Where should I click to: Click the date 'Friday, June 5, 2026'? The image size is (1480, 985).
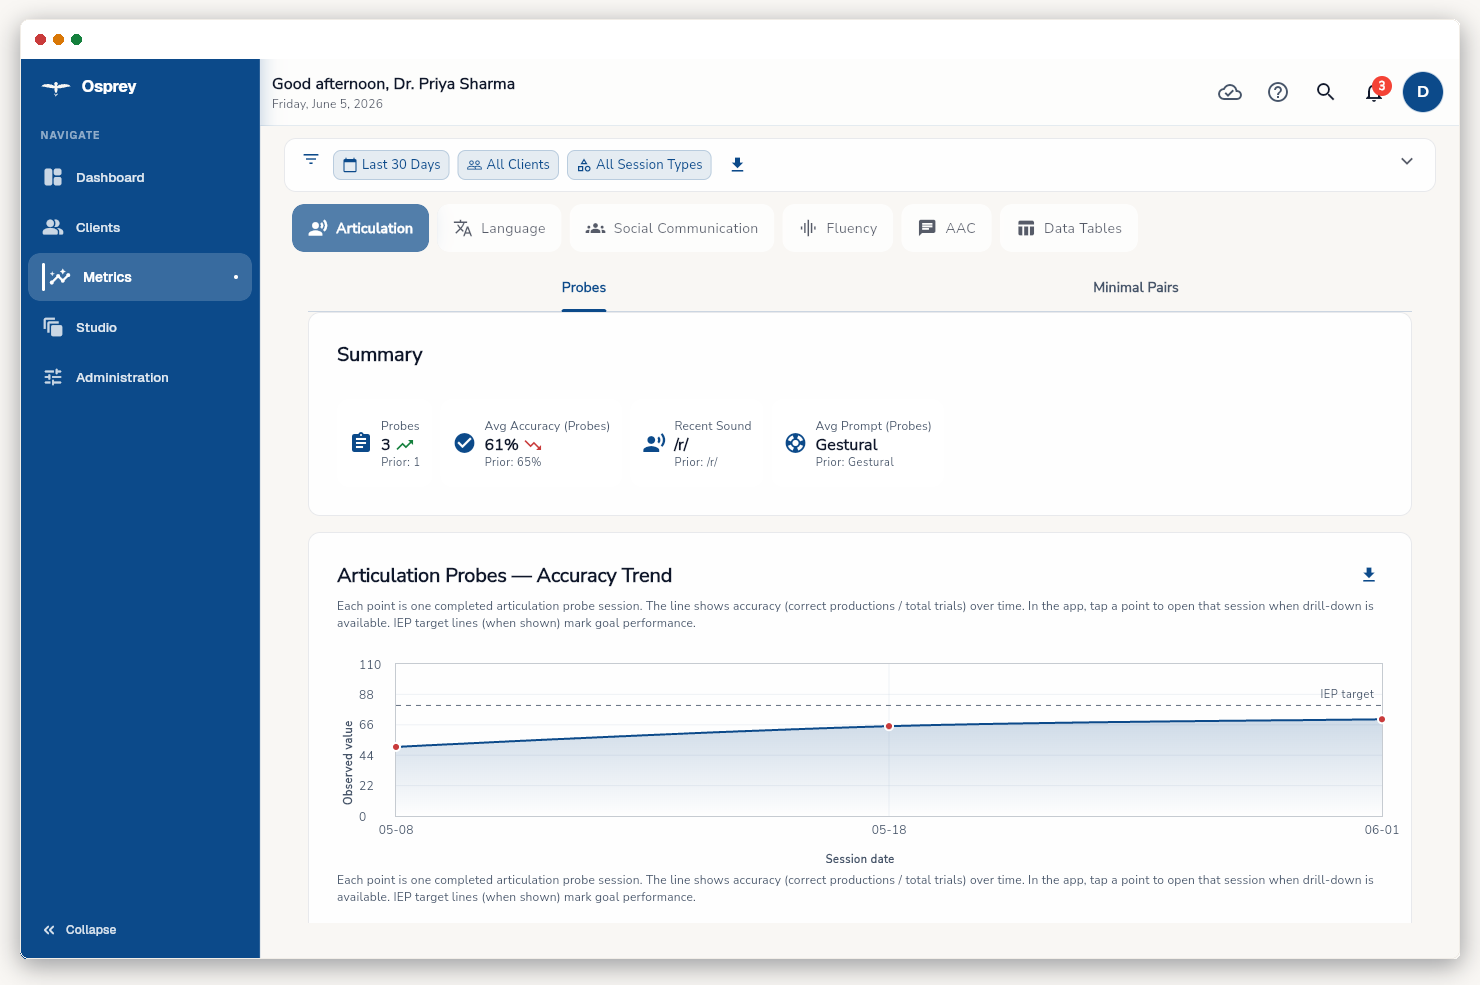click(327, 104)
